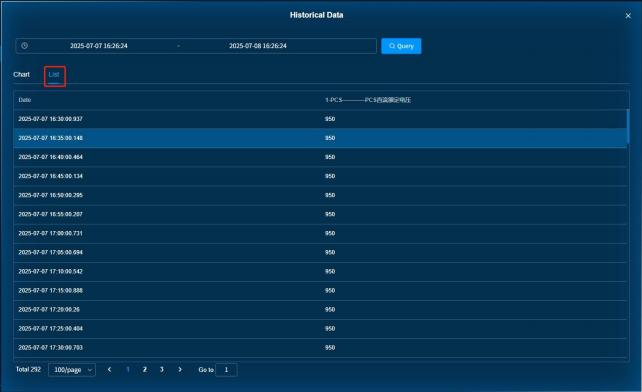Select page 2 in pagination
Viewport: 642px width, 392px height.
145,369
